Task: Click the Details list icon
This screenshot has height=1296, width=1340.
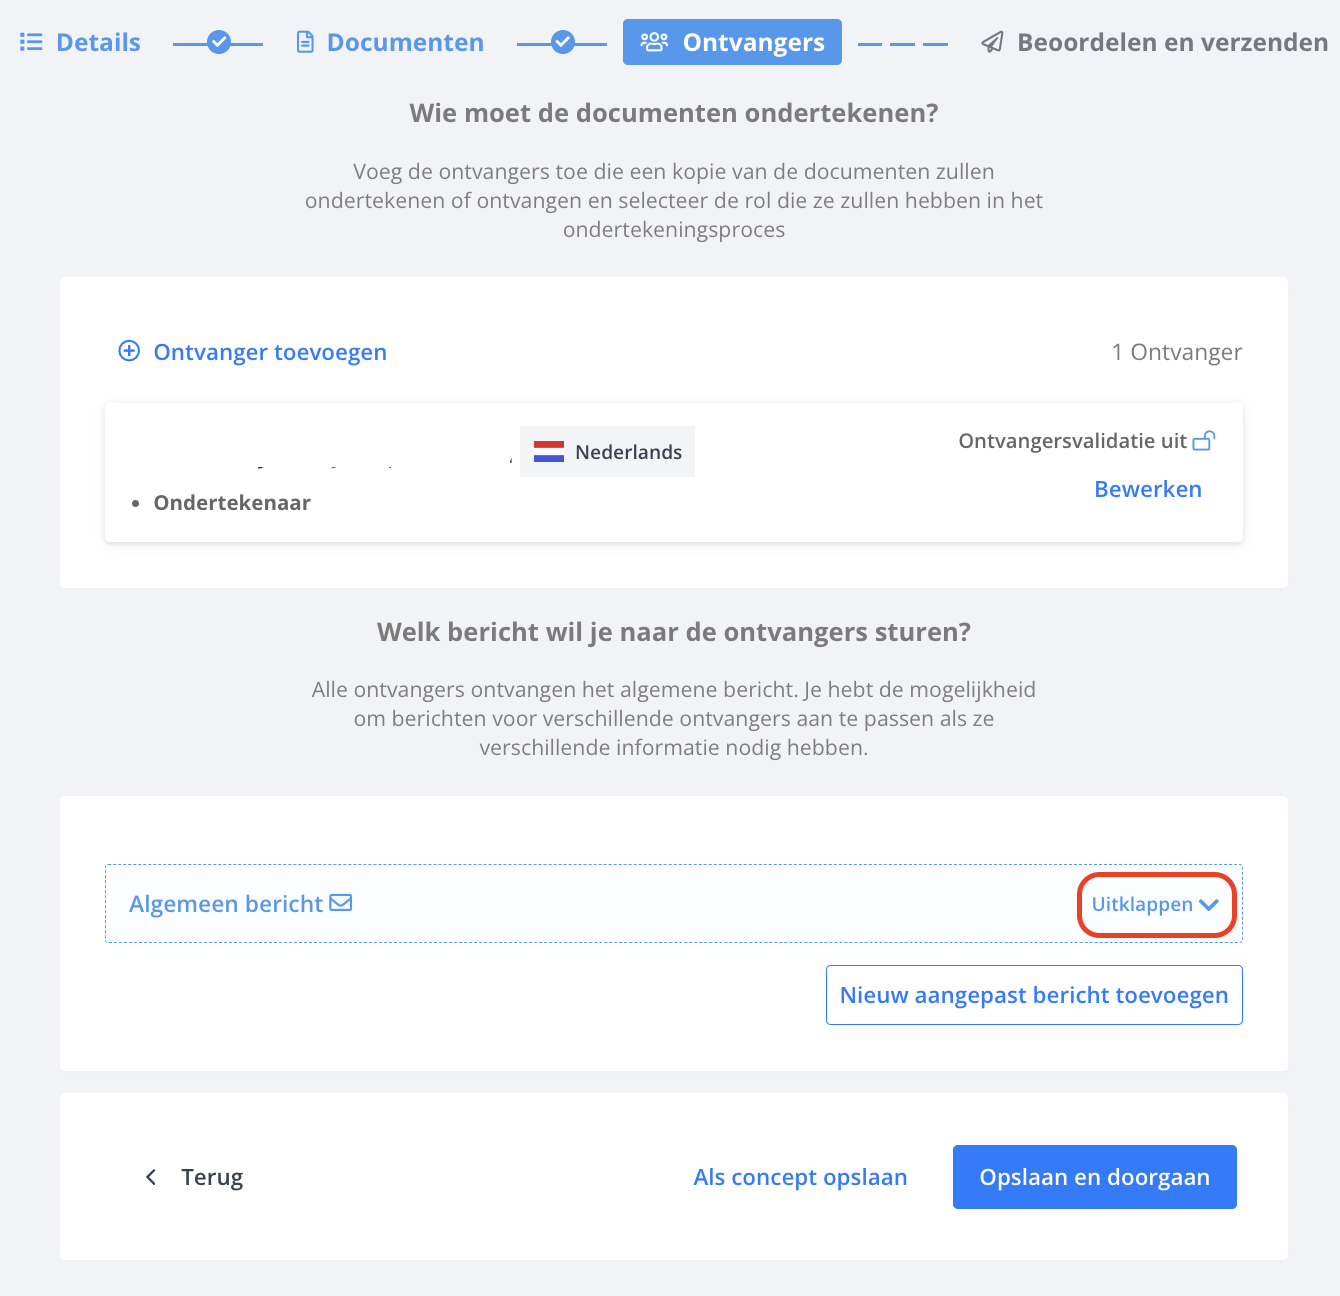Action: tap(31, 42)
